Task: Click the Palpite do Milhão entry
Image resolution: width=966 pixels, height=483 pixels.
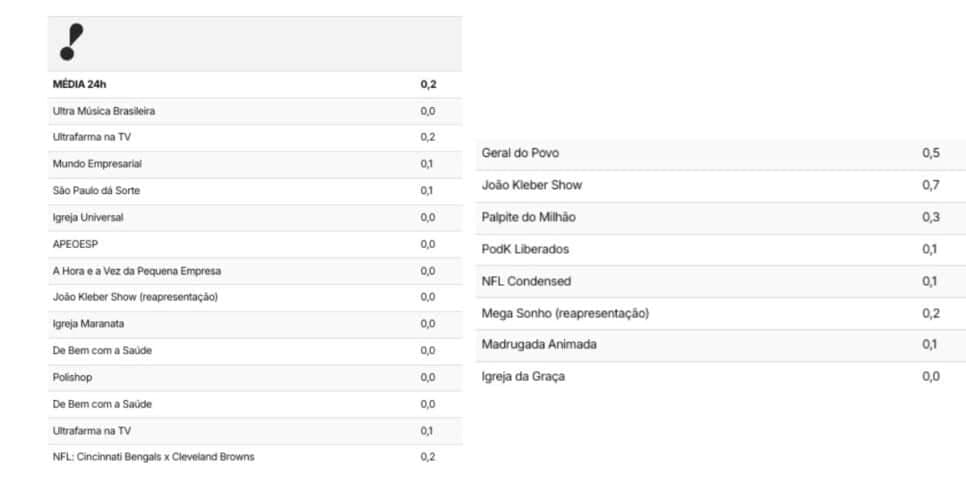Action: point(721,218)
